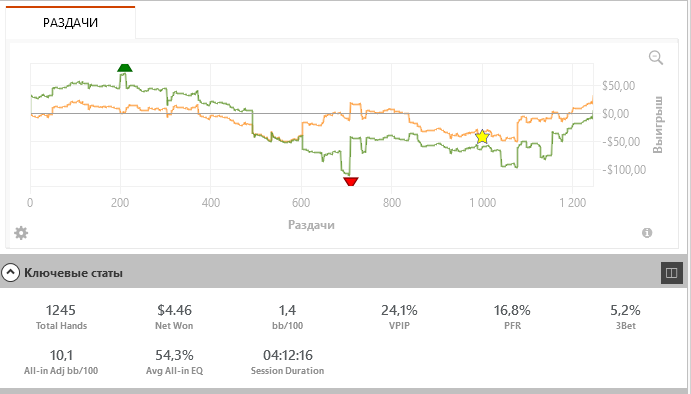Click the 54,3% Avg All-in EQ stat
This screenshot has height=394, width=691.
(175, 362)
